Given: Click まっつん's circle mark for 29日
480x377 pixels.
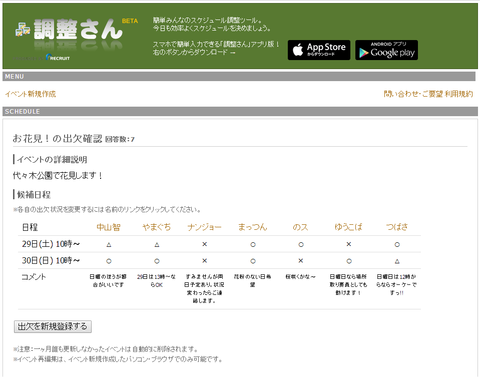Looking at the screenshot, I should tap(253, 245).
